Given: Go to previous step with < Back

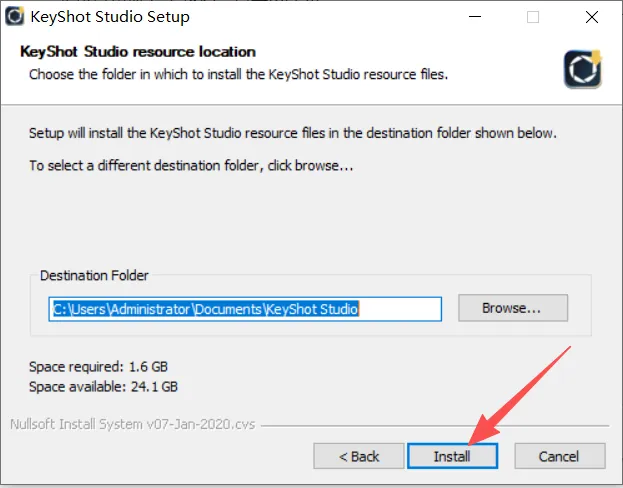Looking at the screenshot, I should click(x=359, y=456).
